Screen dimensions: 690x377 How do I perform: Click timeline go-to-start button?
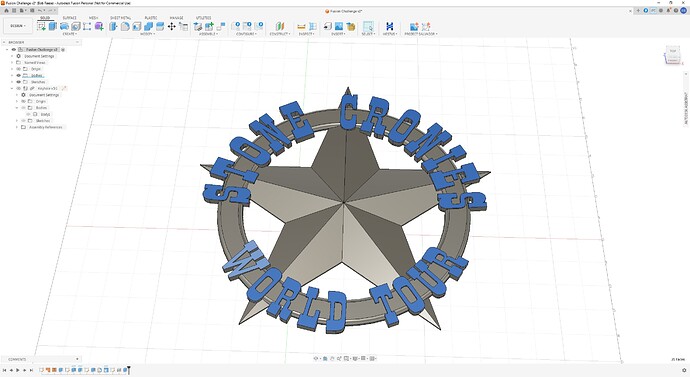5,370
